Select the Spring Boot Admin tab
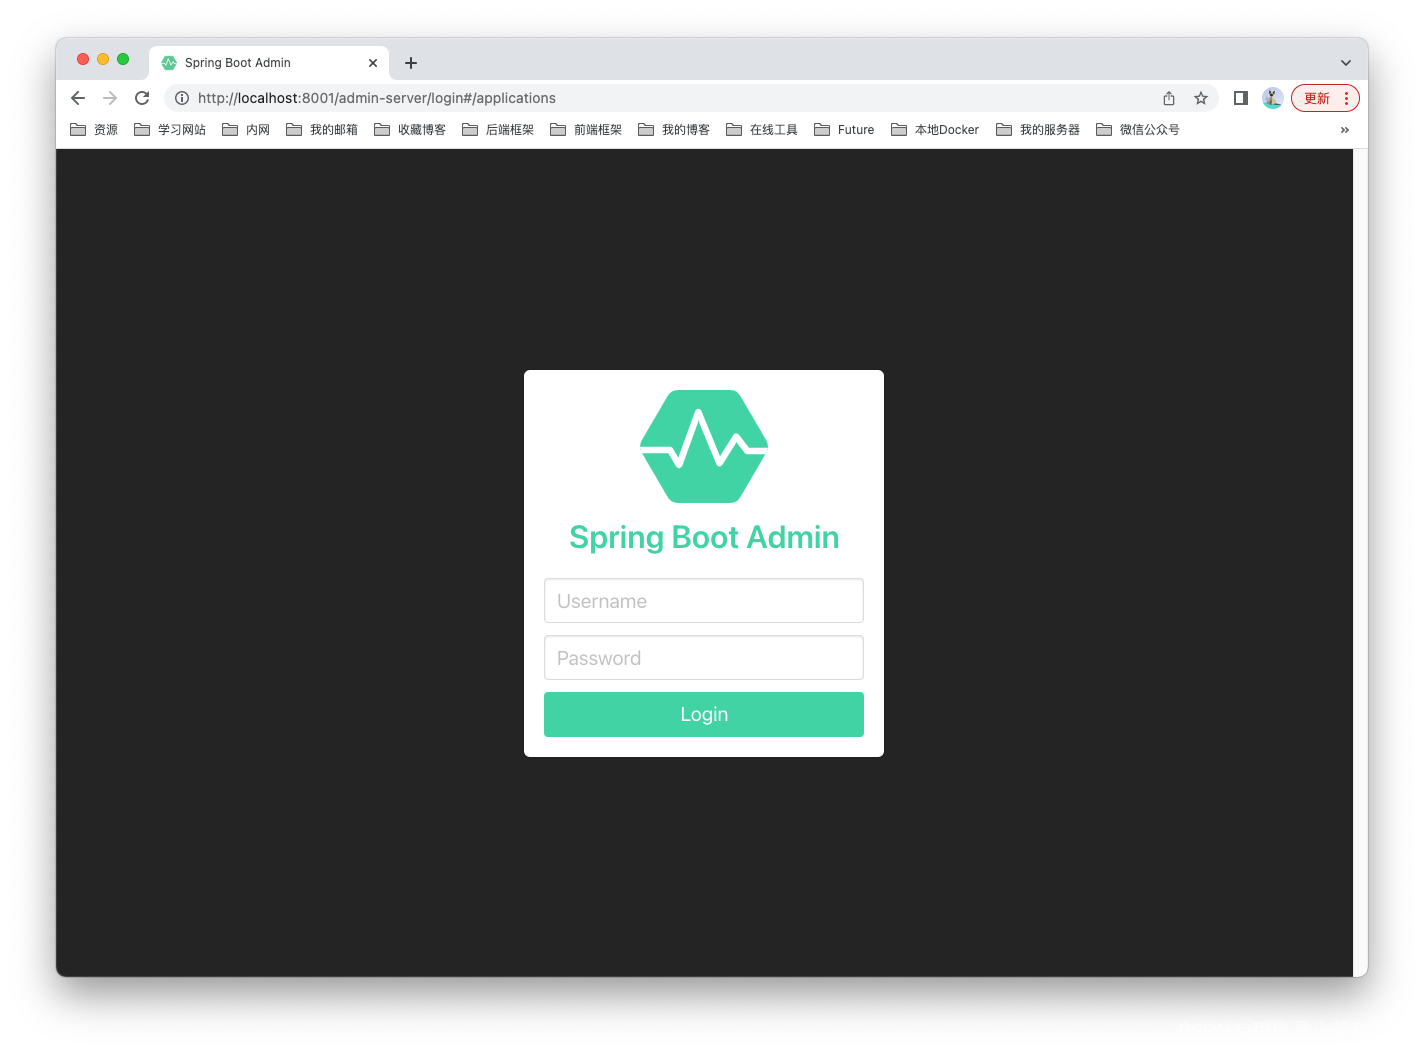1424x1051 pixels. click(268, 63)
